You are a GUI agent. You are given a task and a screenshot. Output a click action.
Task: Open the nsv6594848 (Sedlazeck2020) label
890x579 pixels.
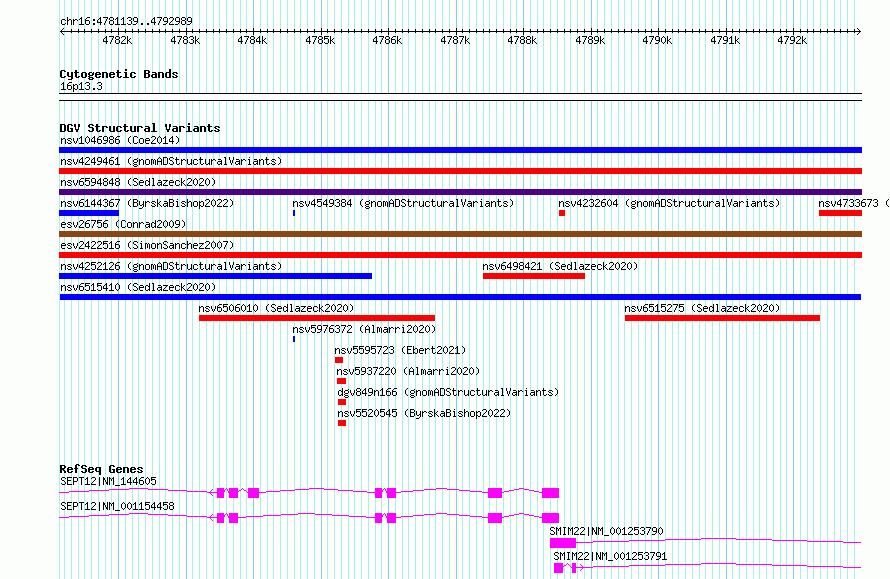pos(138,182)
